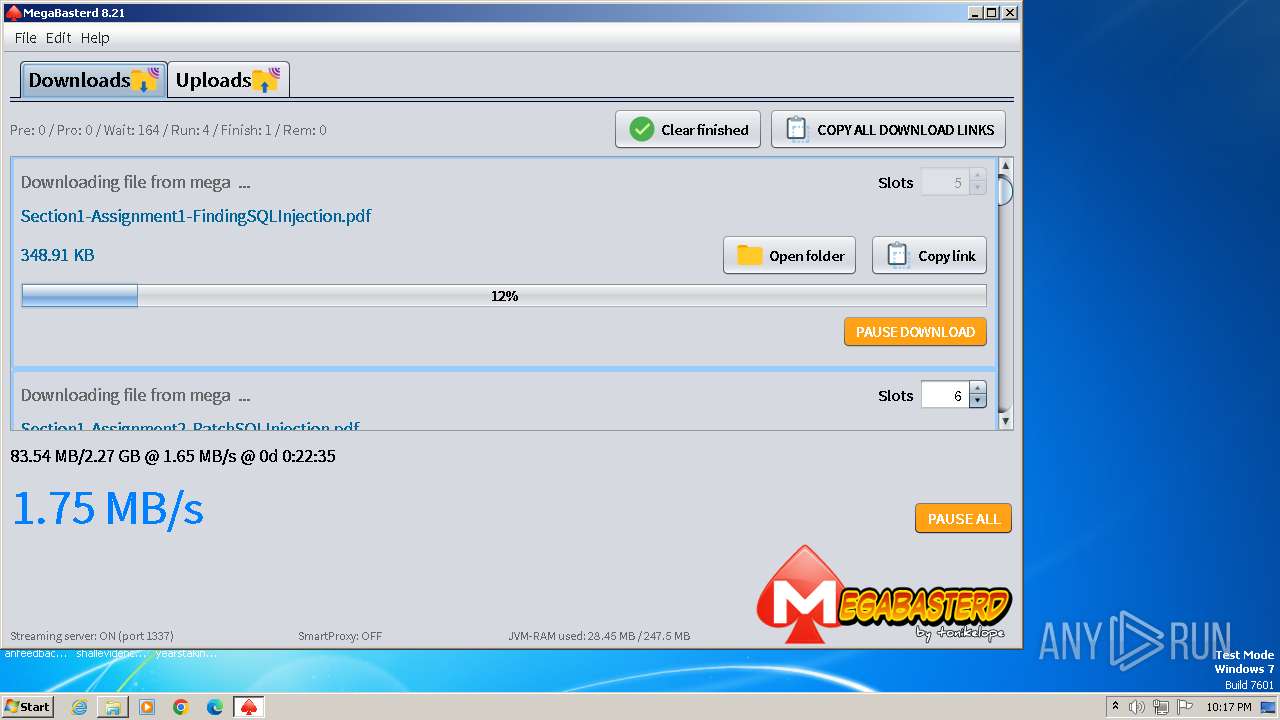The image size is (1280, 720).
Task: Click the taskbar clock showing 10:17 PM
Action: click(1229, 707)
